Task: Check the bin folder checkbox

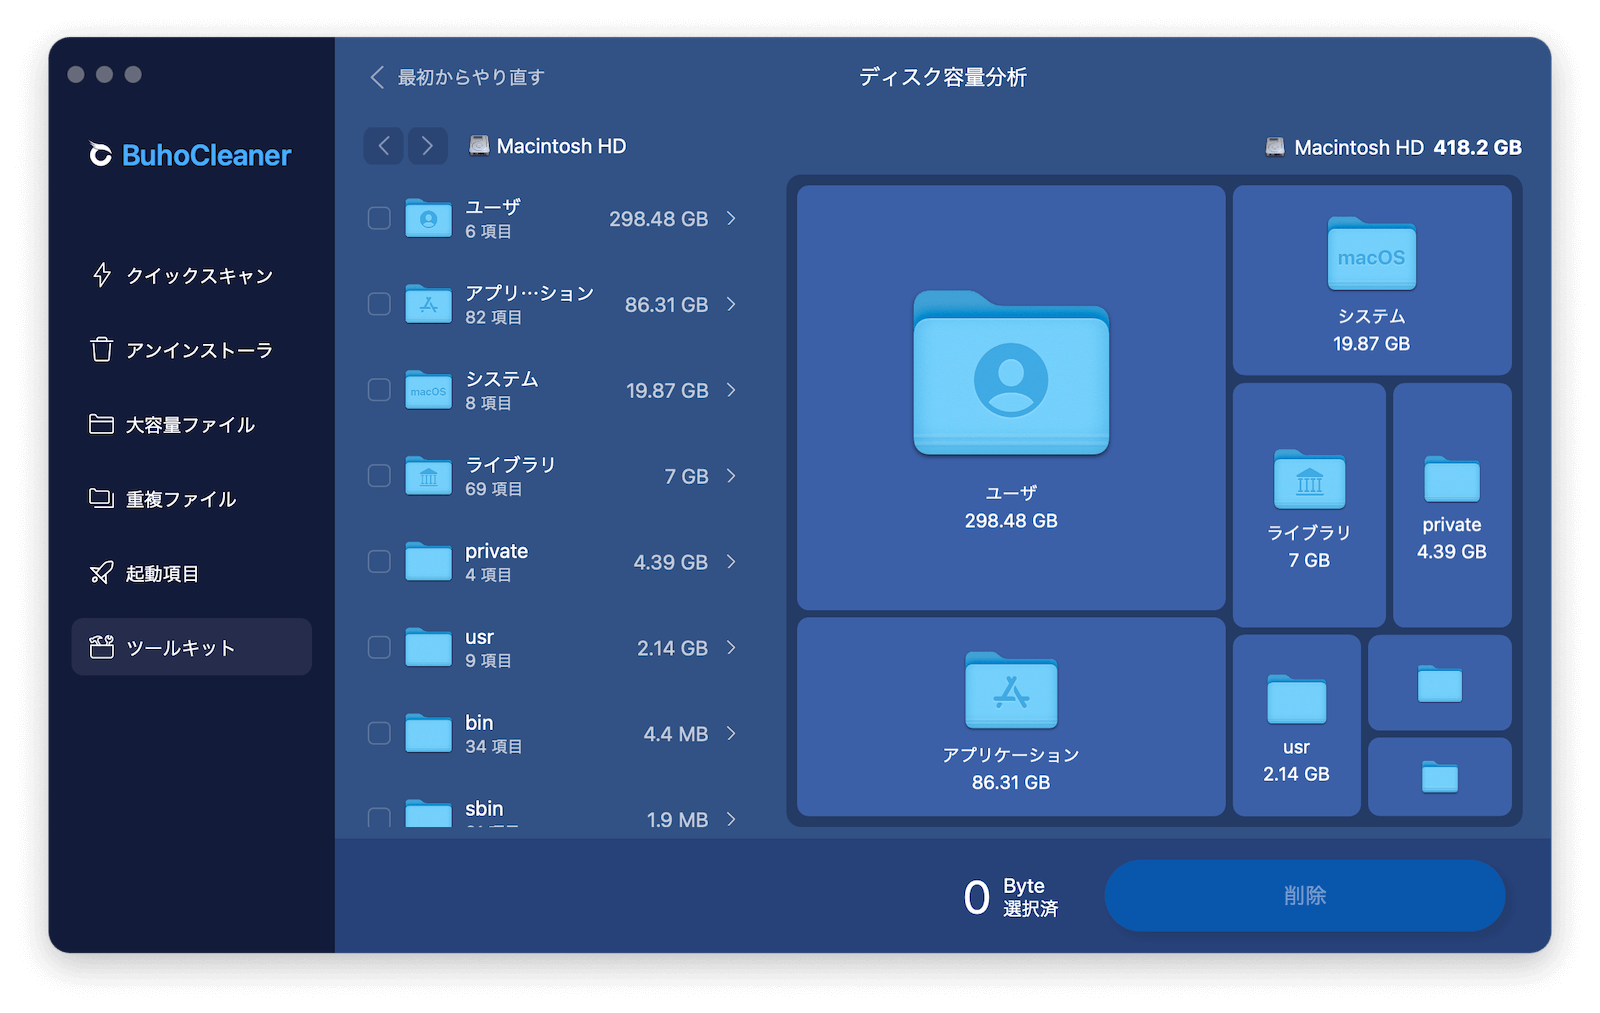Action: [379, 733]
